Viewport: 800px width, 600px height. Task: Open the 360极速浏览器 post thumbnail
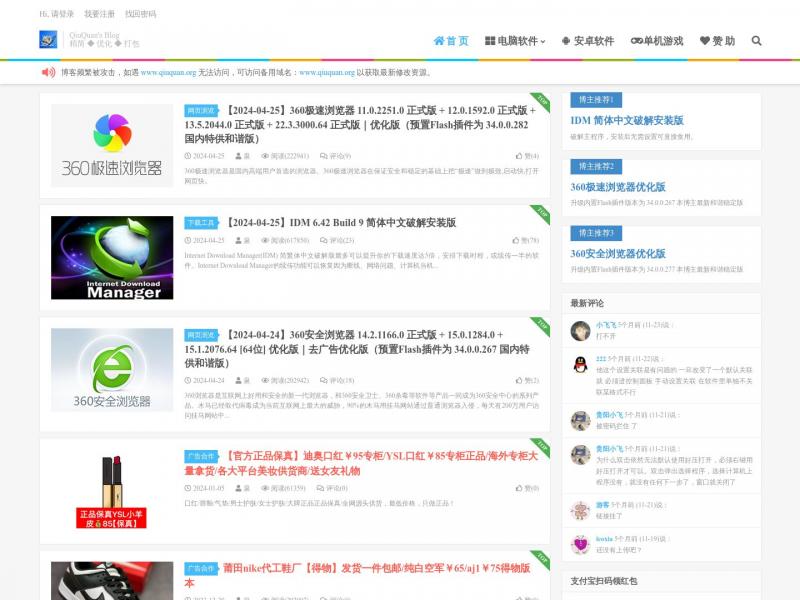point(112,145)
